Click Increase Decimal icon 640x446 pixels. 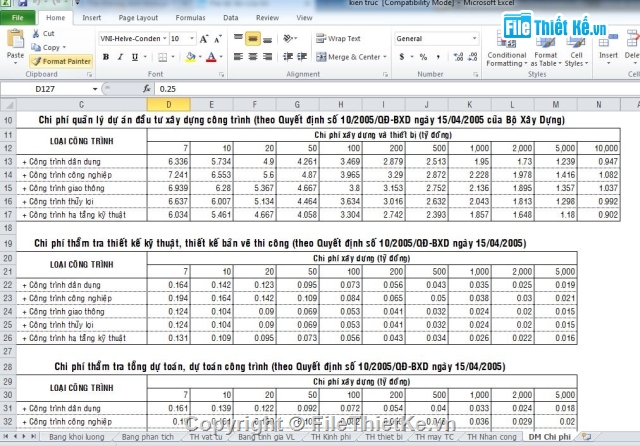pos(458,57)
